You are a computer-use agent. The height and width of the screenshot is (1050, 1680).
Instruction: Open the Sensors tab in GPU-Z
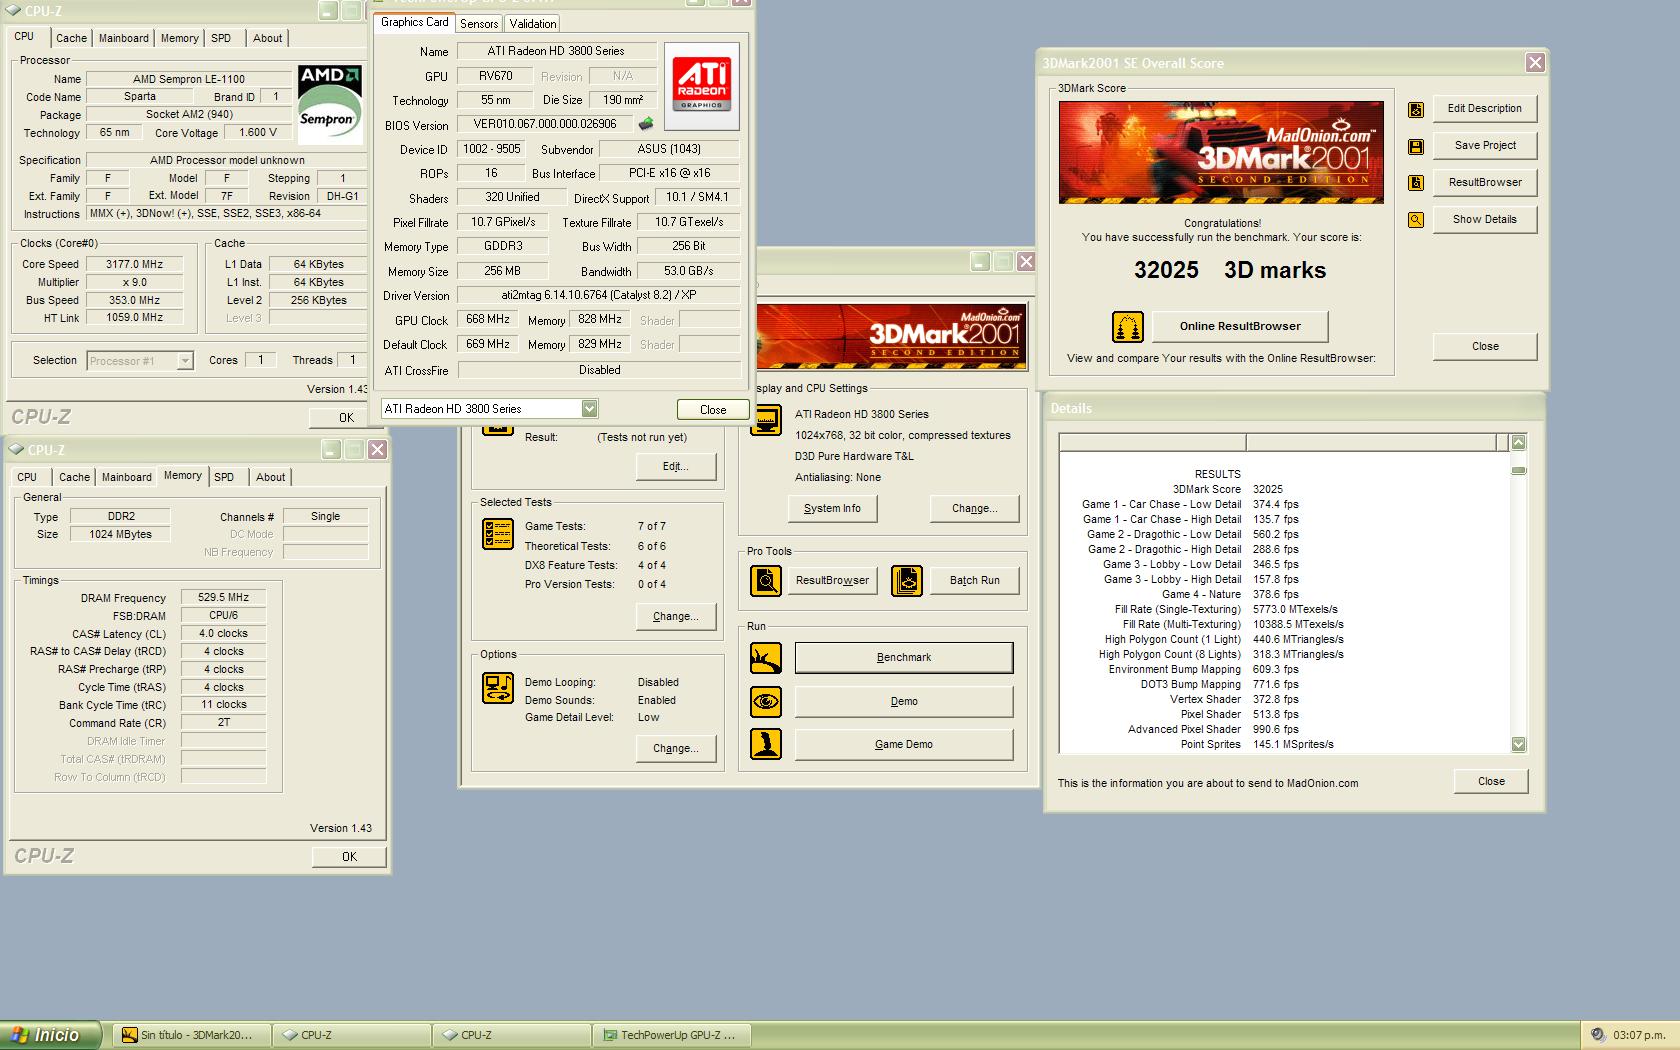pos(479,24)
